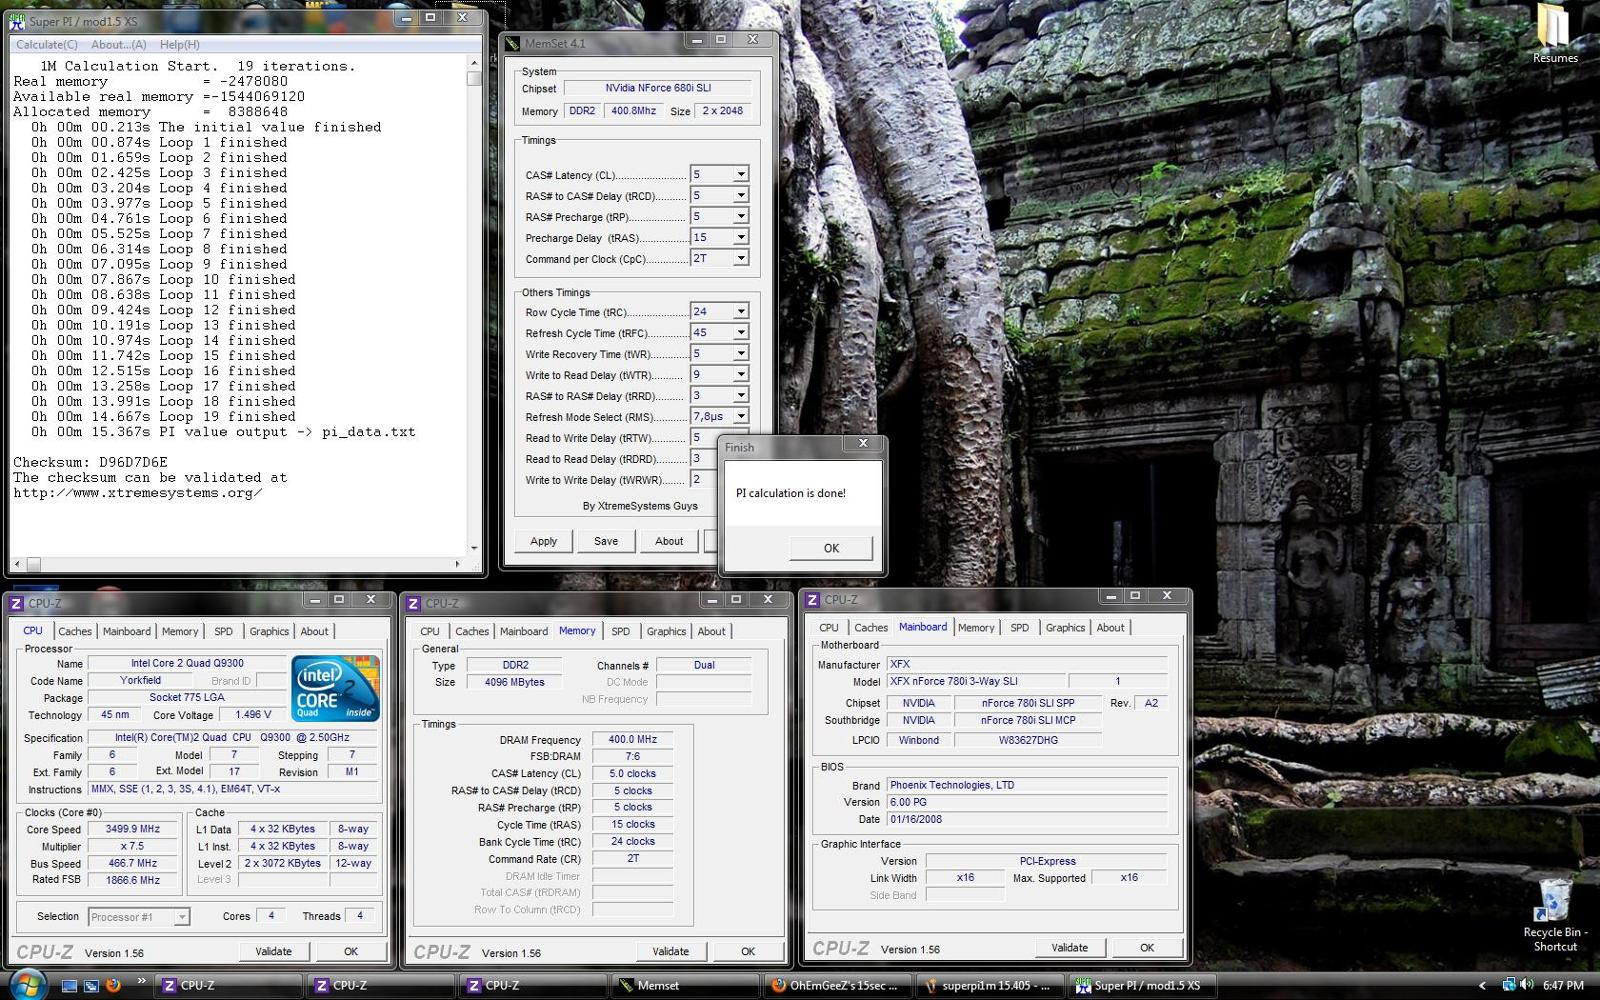Open the CAS# Latency (CL) dropdown in MemSet
This screenshot has height=1000, width=1600.
click(x=741, y=174)
